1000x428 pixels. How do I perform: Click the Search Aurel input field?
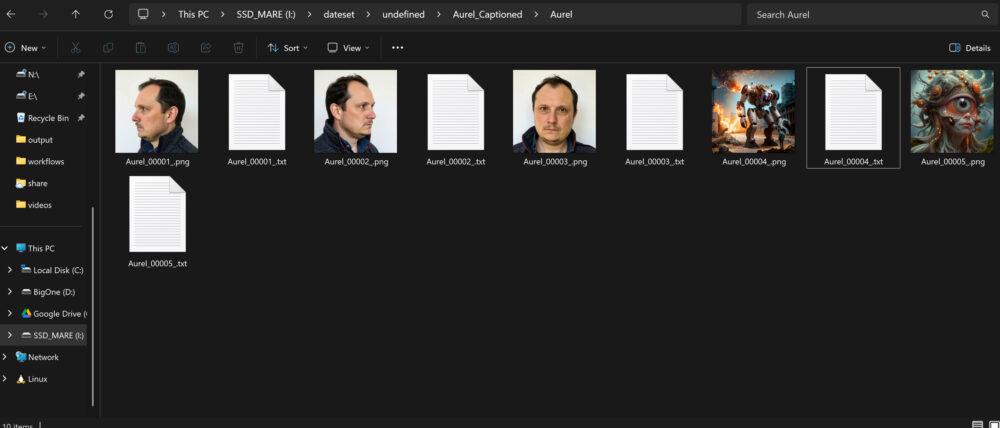click(860, 15)
